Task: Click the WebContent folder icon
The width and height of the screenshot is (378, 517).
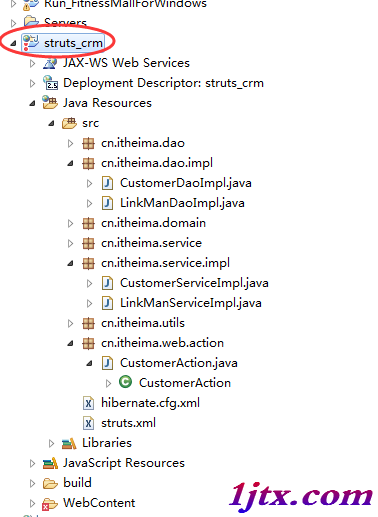Action: click(x=50, y=504)
